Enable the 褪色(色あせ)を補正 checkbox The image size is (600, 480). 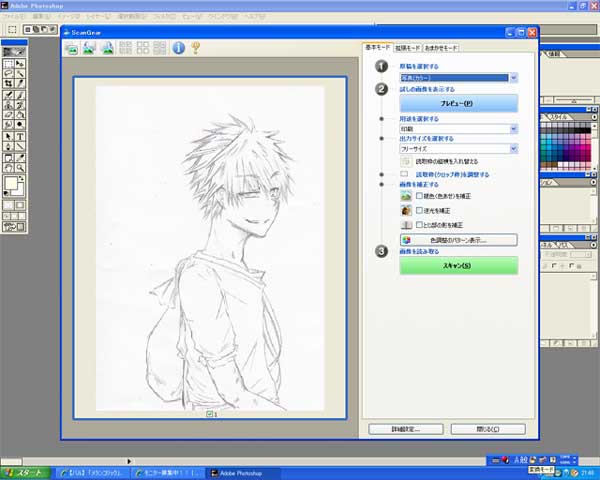coord(419,196)
